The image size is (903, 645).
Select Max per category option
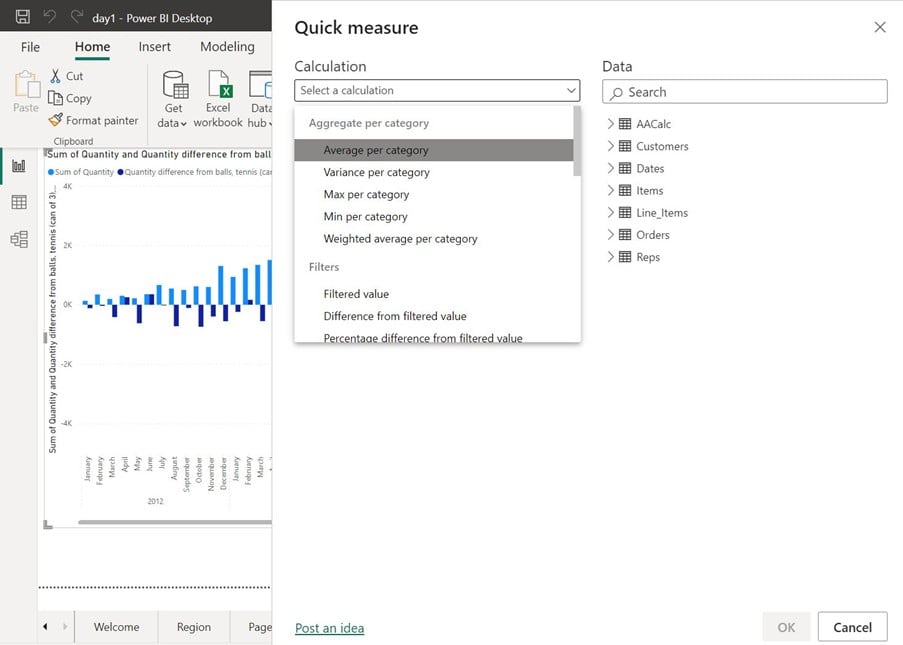click(x=434, y=194)
